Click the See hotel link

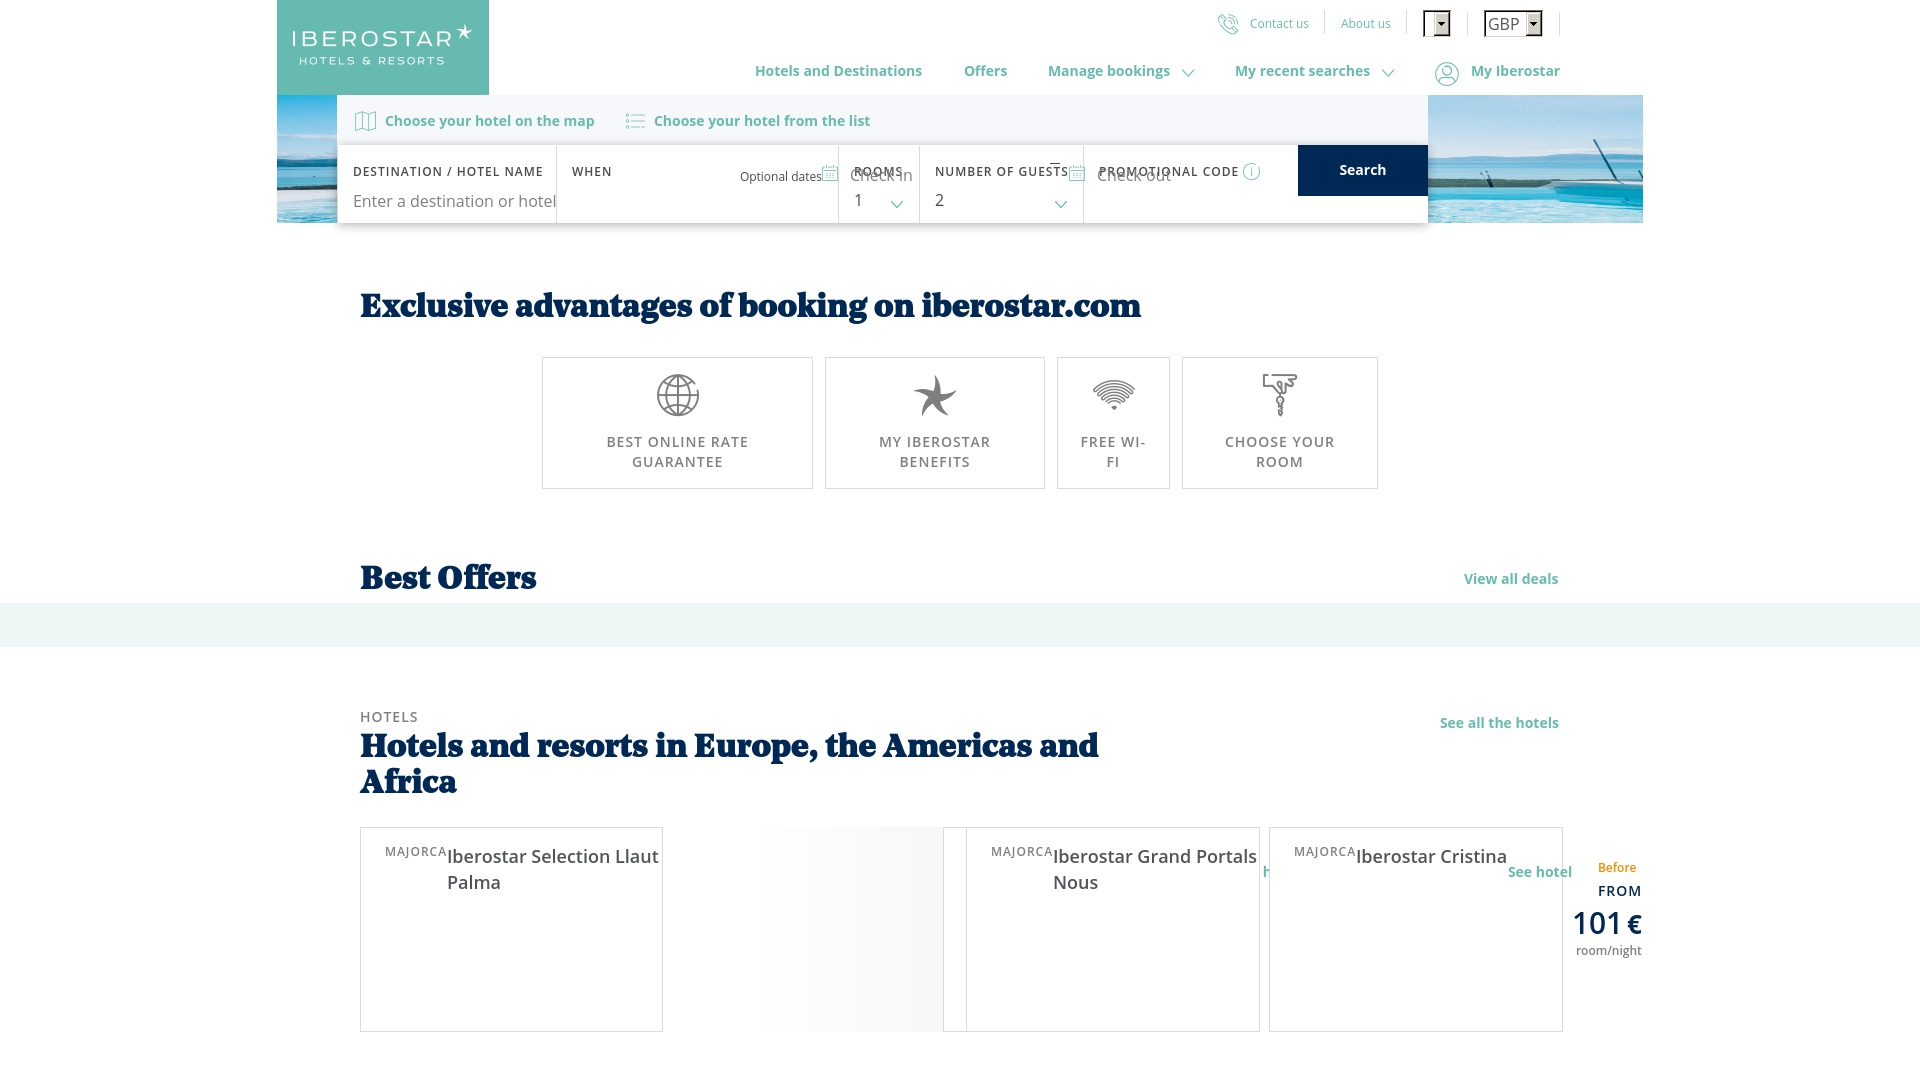[x=1539, y=872]
